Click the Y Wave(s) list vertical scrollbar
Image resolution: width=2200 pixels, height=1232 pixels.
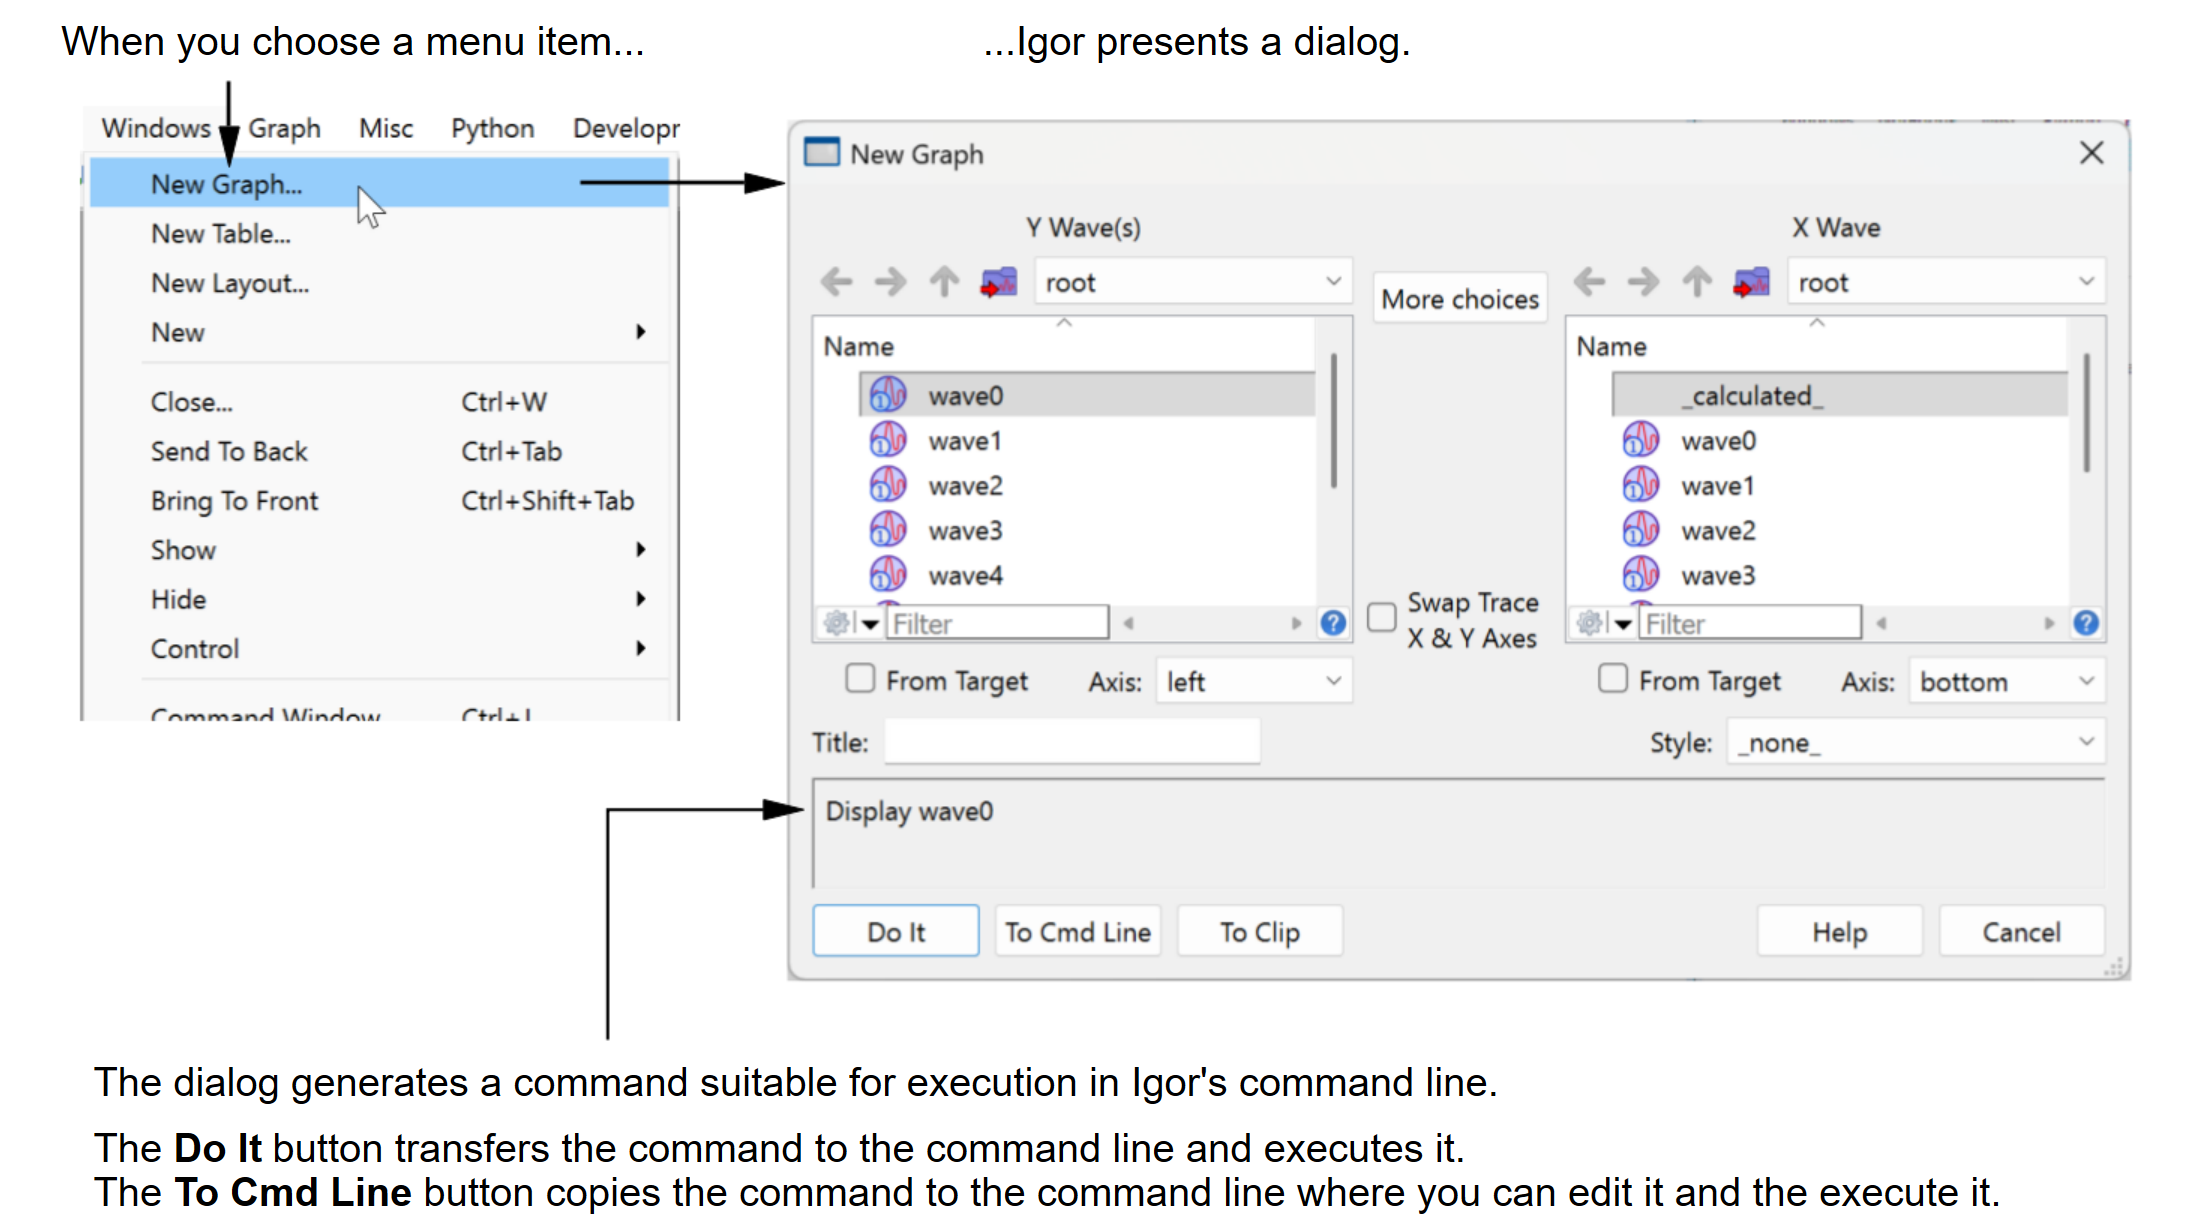pyautogui.click(x=1333, y=420)
